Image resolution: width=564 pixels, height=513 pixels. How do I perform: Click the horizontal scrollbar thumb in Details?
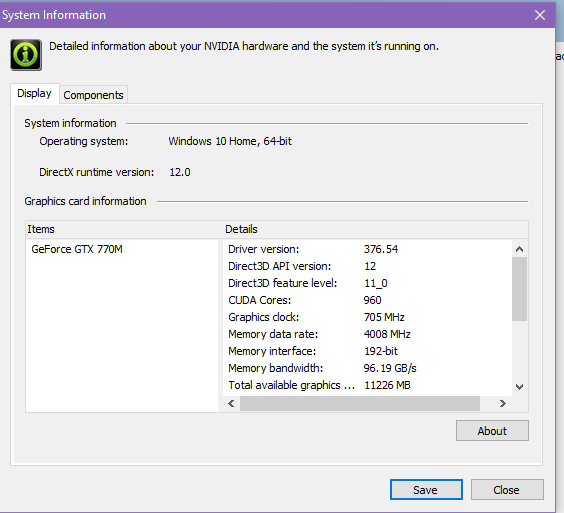(x=360, y=404)
